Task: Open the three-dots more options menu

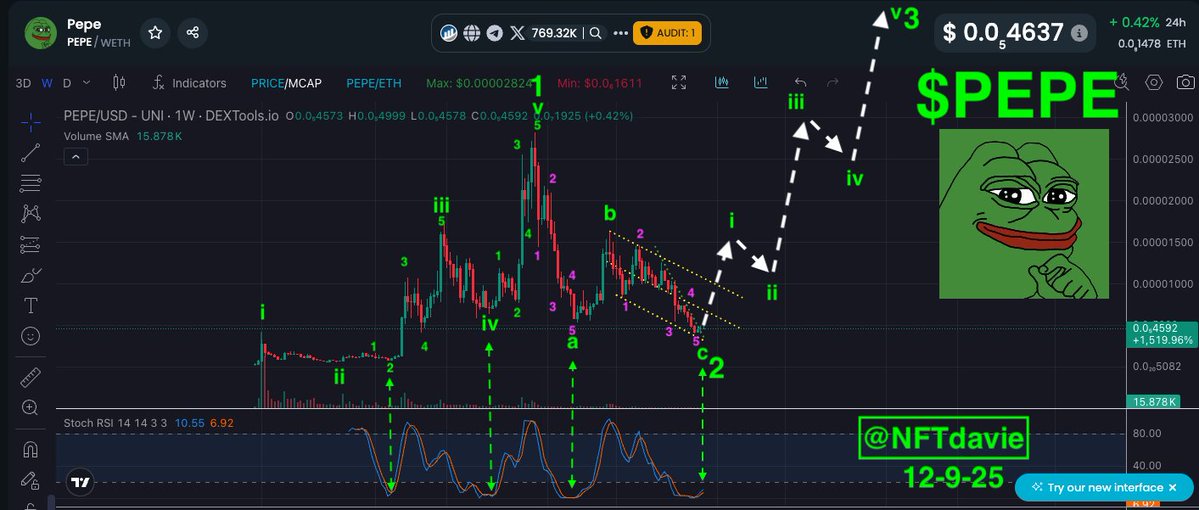Action: pos(620,33)
